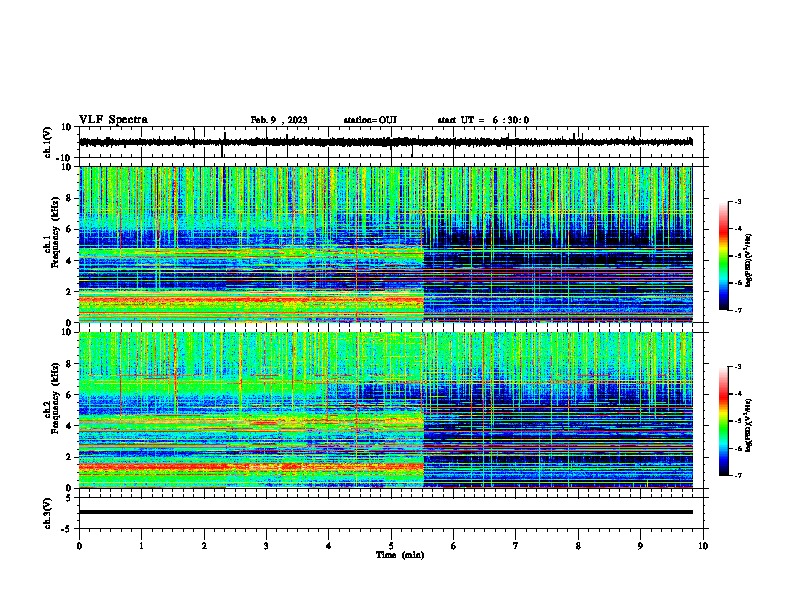Screen dimensions: 792x612
Task: Click the "station=OUI" header label
Action: [370, 120]
